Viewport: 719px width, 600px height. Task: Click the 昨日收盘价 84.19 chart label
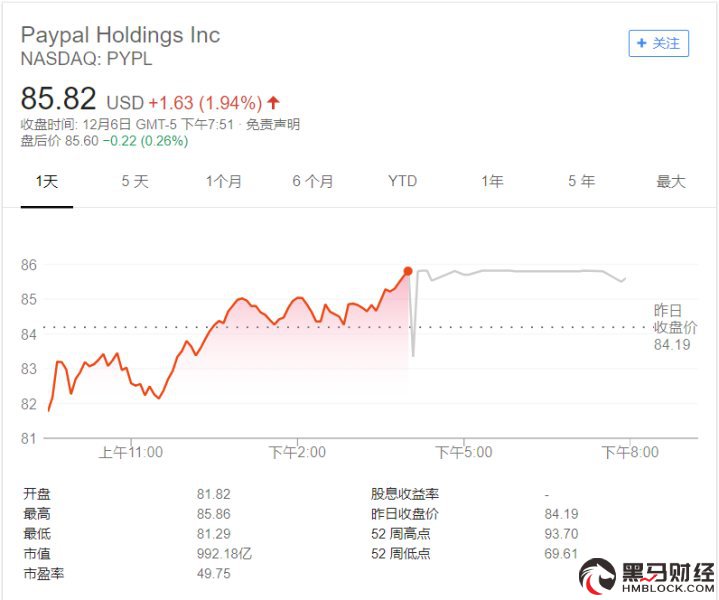point(675,327)
